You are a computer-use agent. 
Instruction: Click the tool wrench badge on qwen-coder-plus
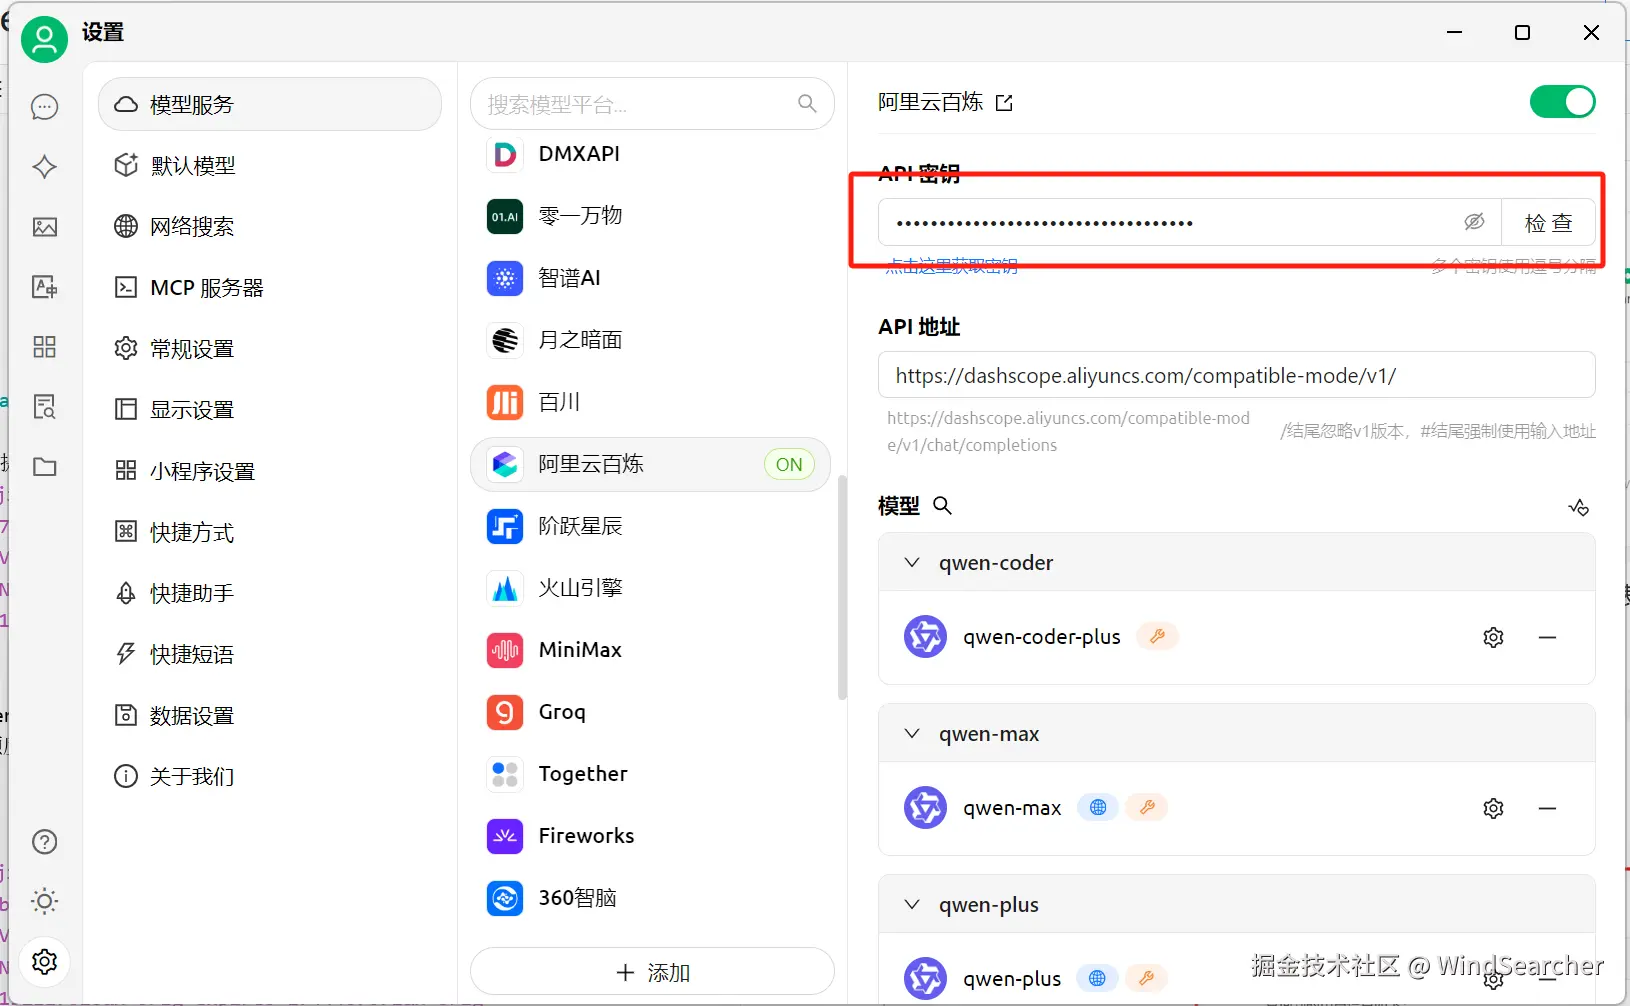[x=1157, y=636]
